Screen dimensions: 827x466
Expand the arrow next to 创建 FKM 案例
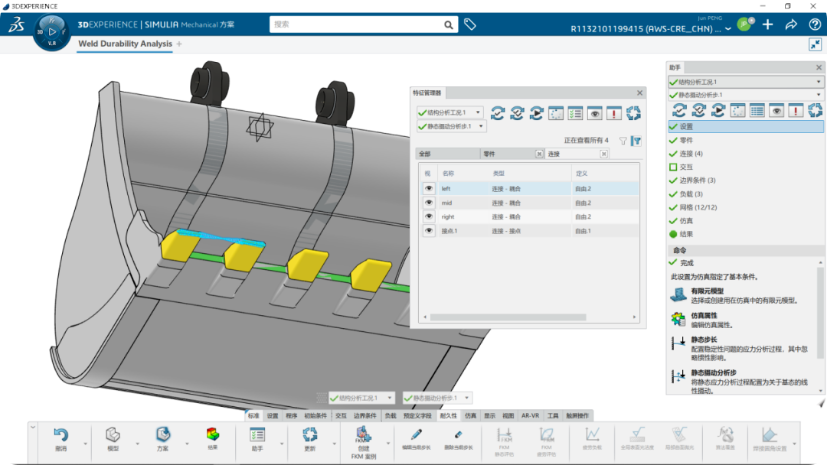click(388, 444)
